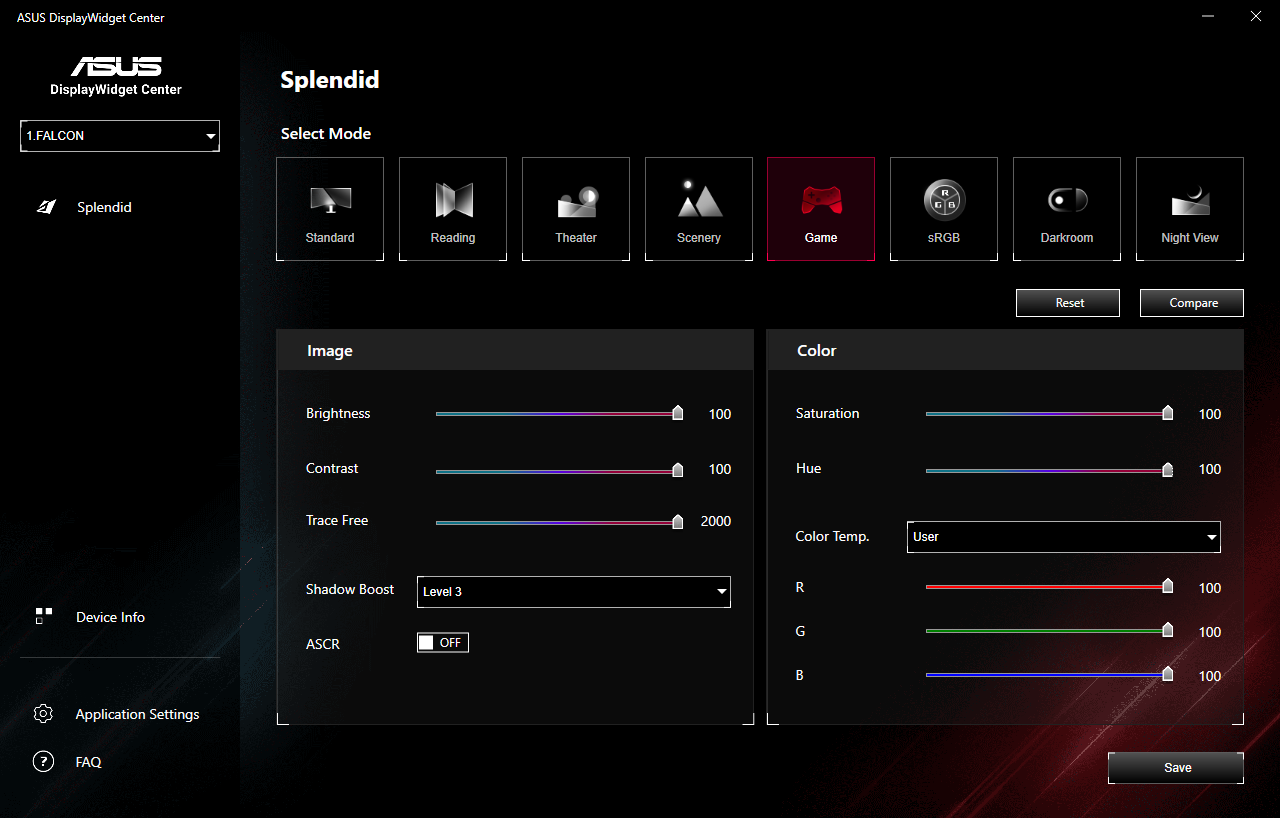Screen dimensions: 1280x818
Task: Click the Compare button
Action: click(x=1191, y=302)
